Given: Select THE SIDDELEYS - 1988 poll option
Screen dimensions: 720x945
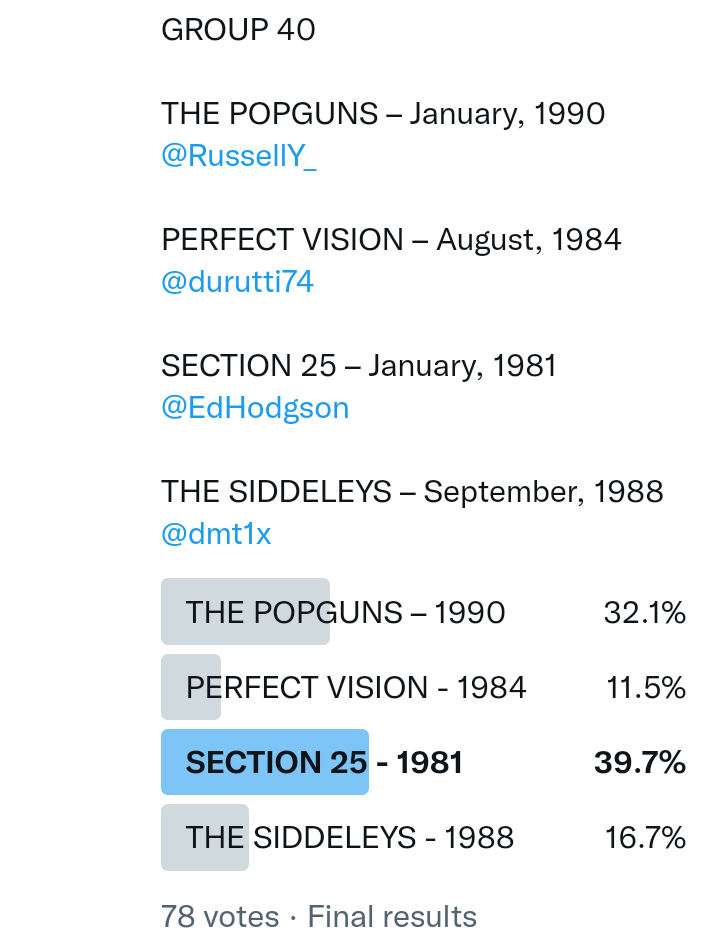Looking at the screenshot, I should click(x=350, y=838).
